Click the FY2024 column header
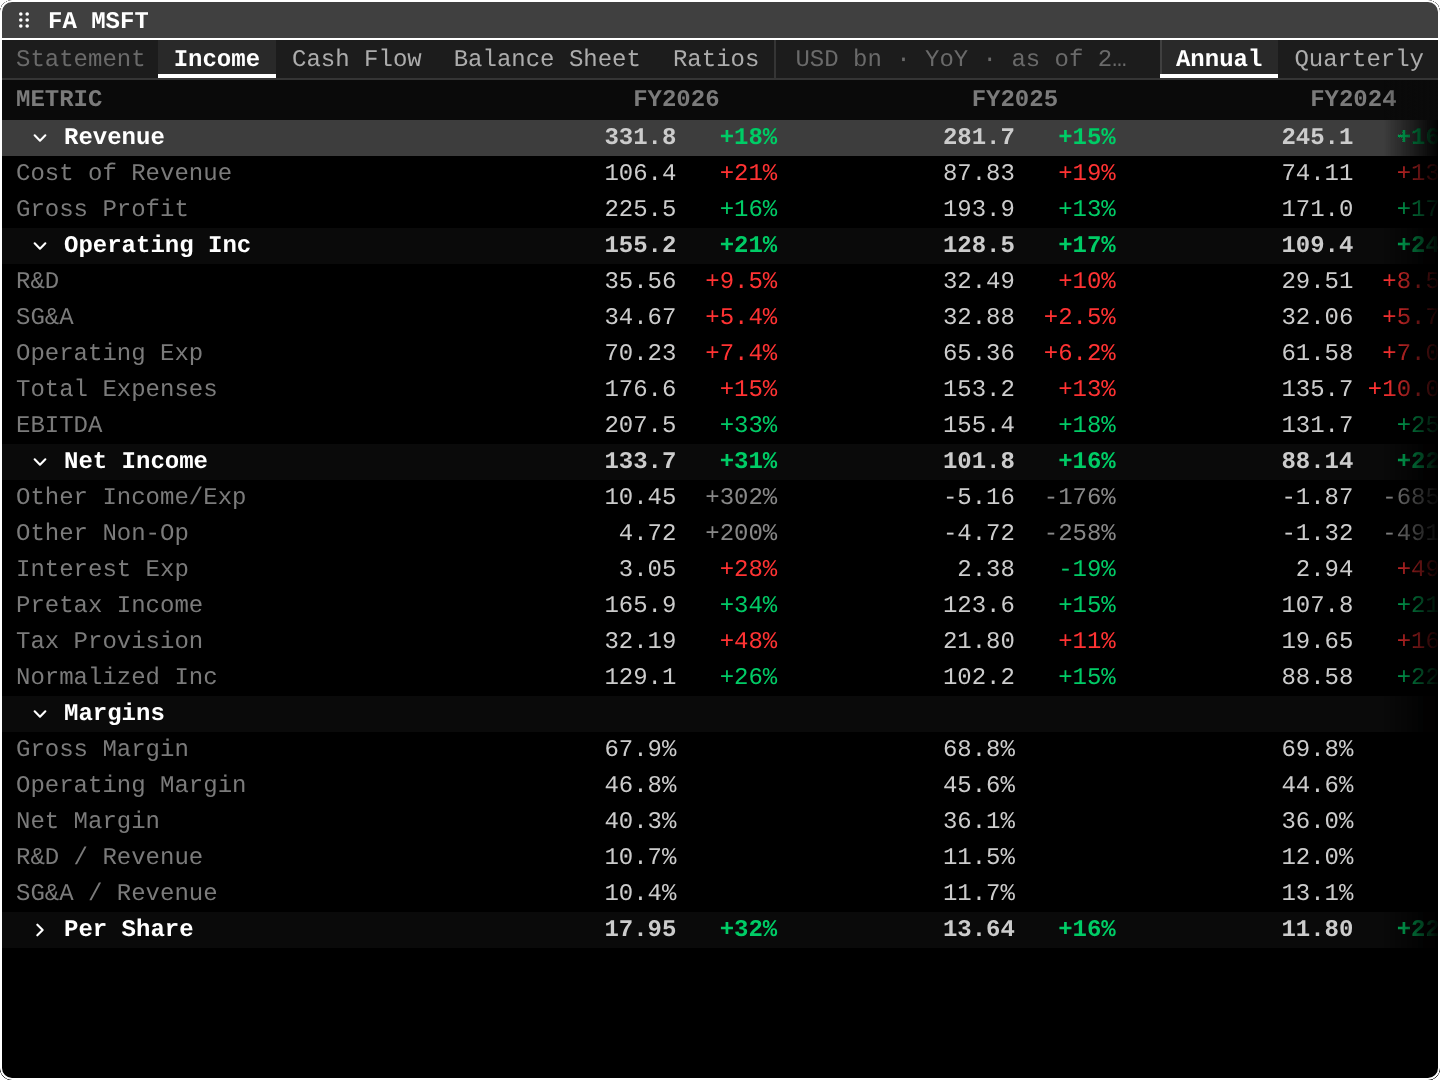 1353,99
